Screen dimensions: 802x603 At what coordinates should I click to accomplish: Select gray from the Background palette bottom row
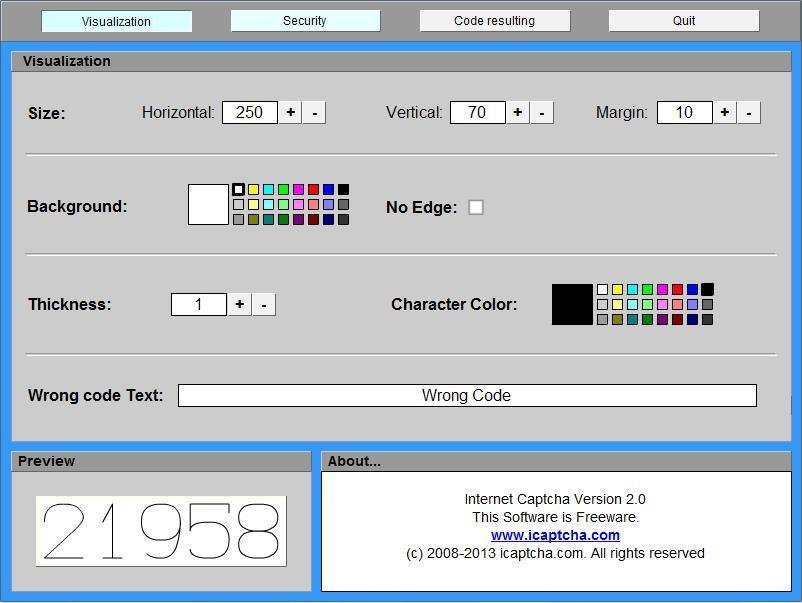click(x=238, y=218)
